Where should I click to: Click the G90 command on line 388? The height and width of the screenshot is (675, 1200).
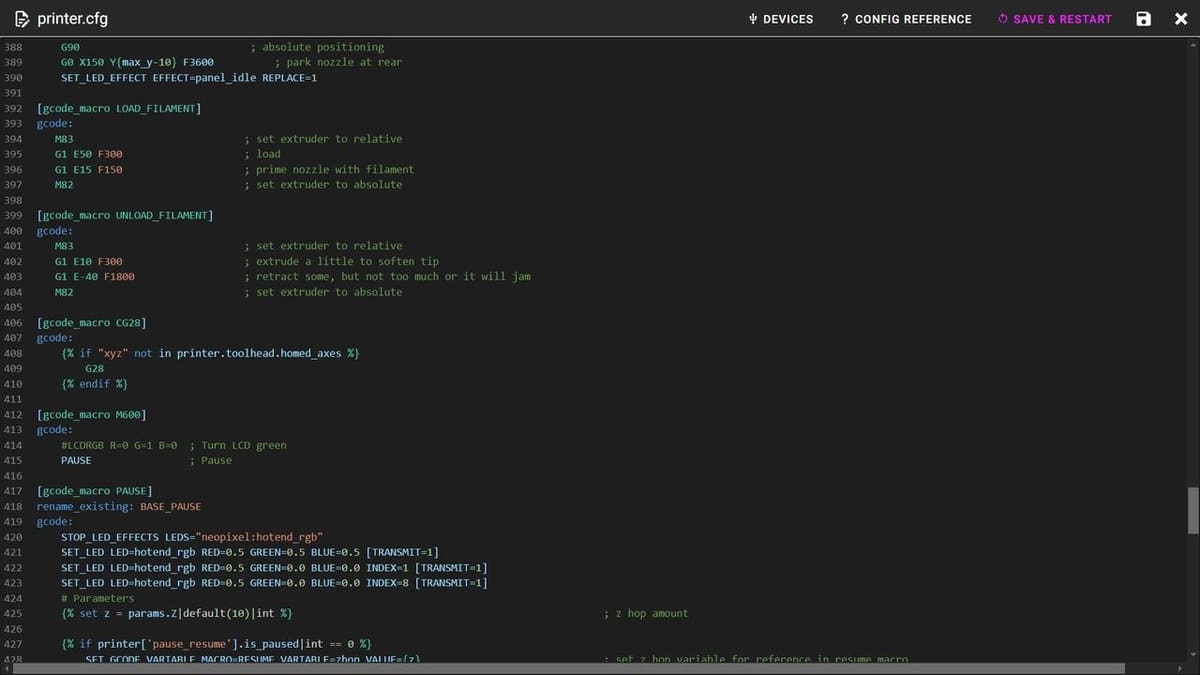pos(70,47)
